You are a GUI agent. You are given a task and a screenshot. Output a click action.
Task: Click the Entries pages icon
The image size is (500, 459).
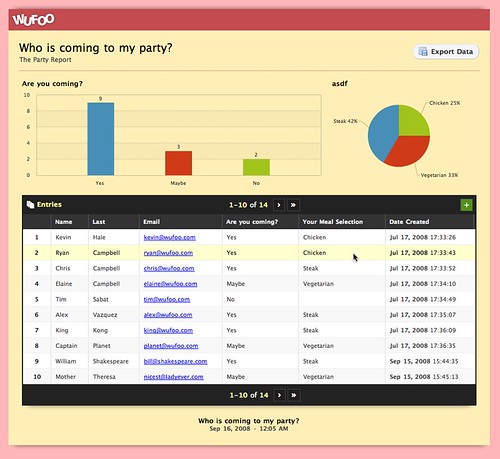(x=30, y=205)
